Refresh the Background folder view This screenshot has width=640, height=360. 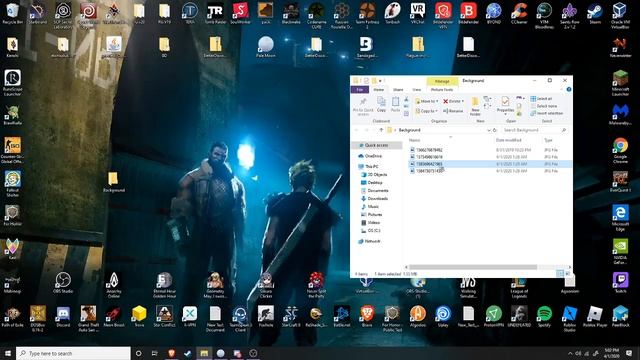(495, 130)
